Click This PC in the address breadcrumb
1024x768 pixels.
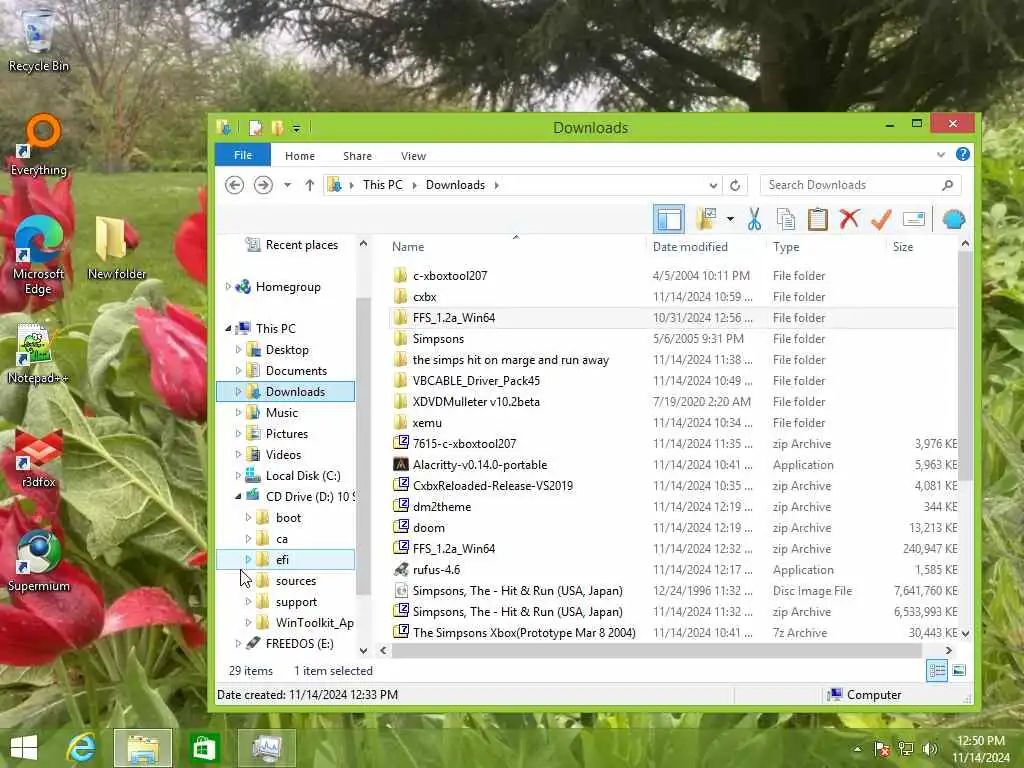(383, 185)
